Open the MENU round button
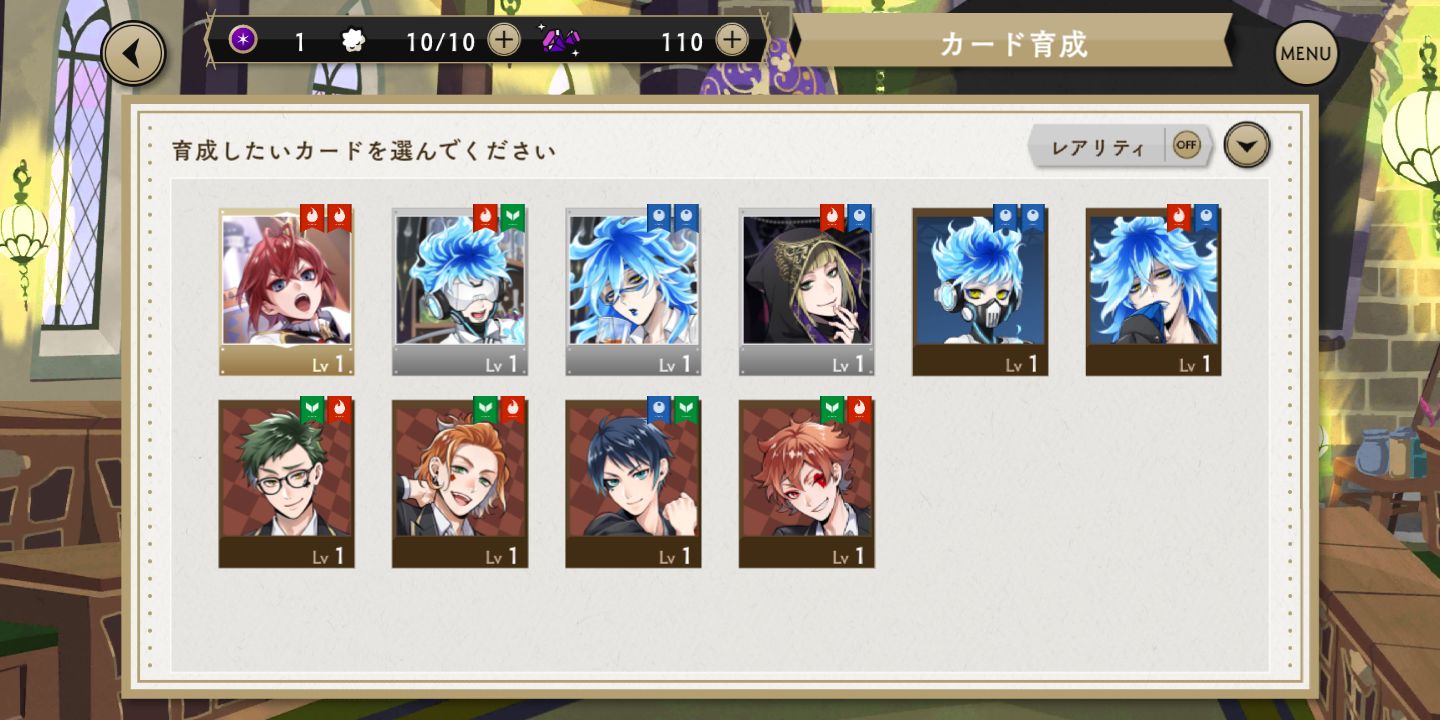The width and height of the screenshot is (1440, 720). click(1306, 53)
